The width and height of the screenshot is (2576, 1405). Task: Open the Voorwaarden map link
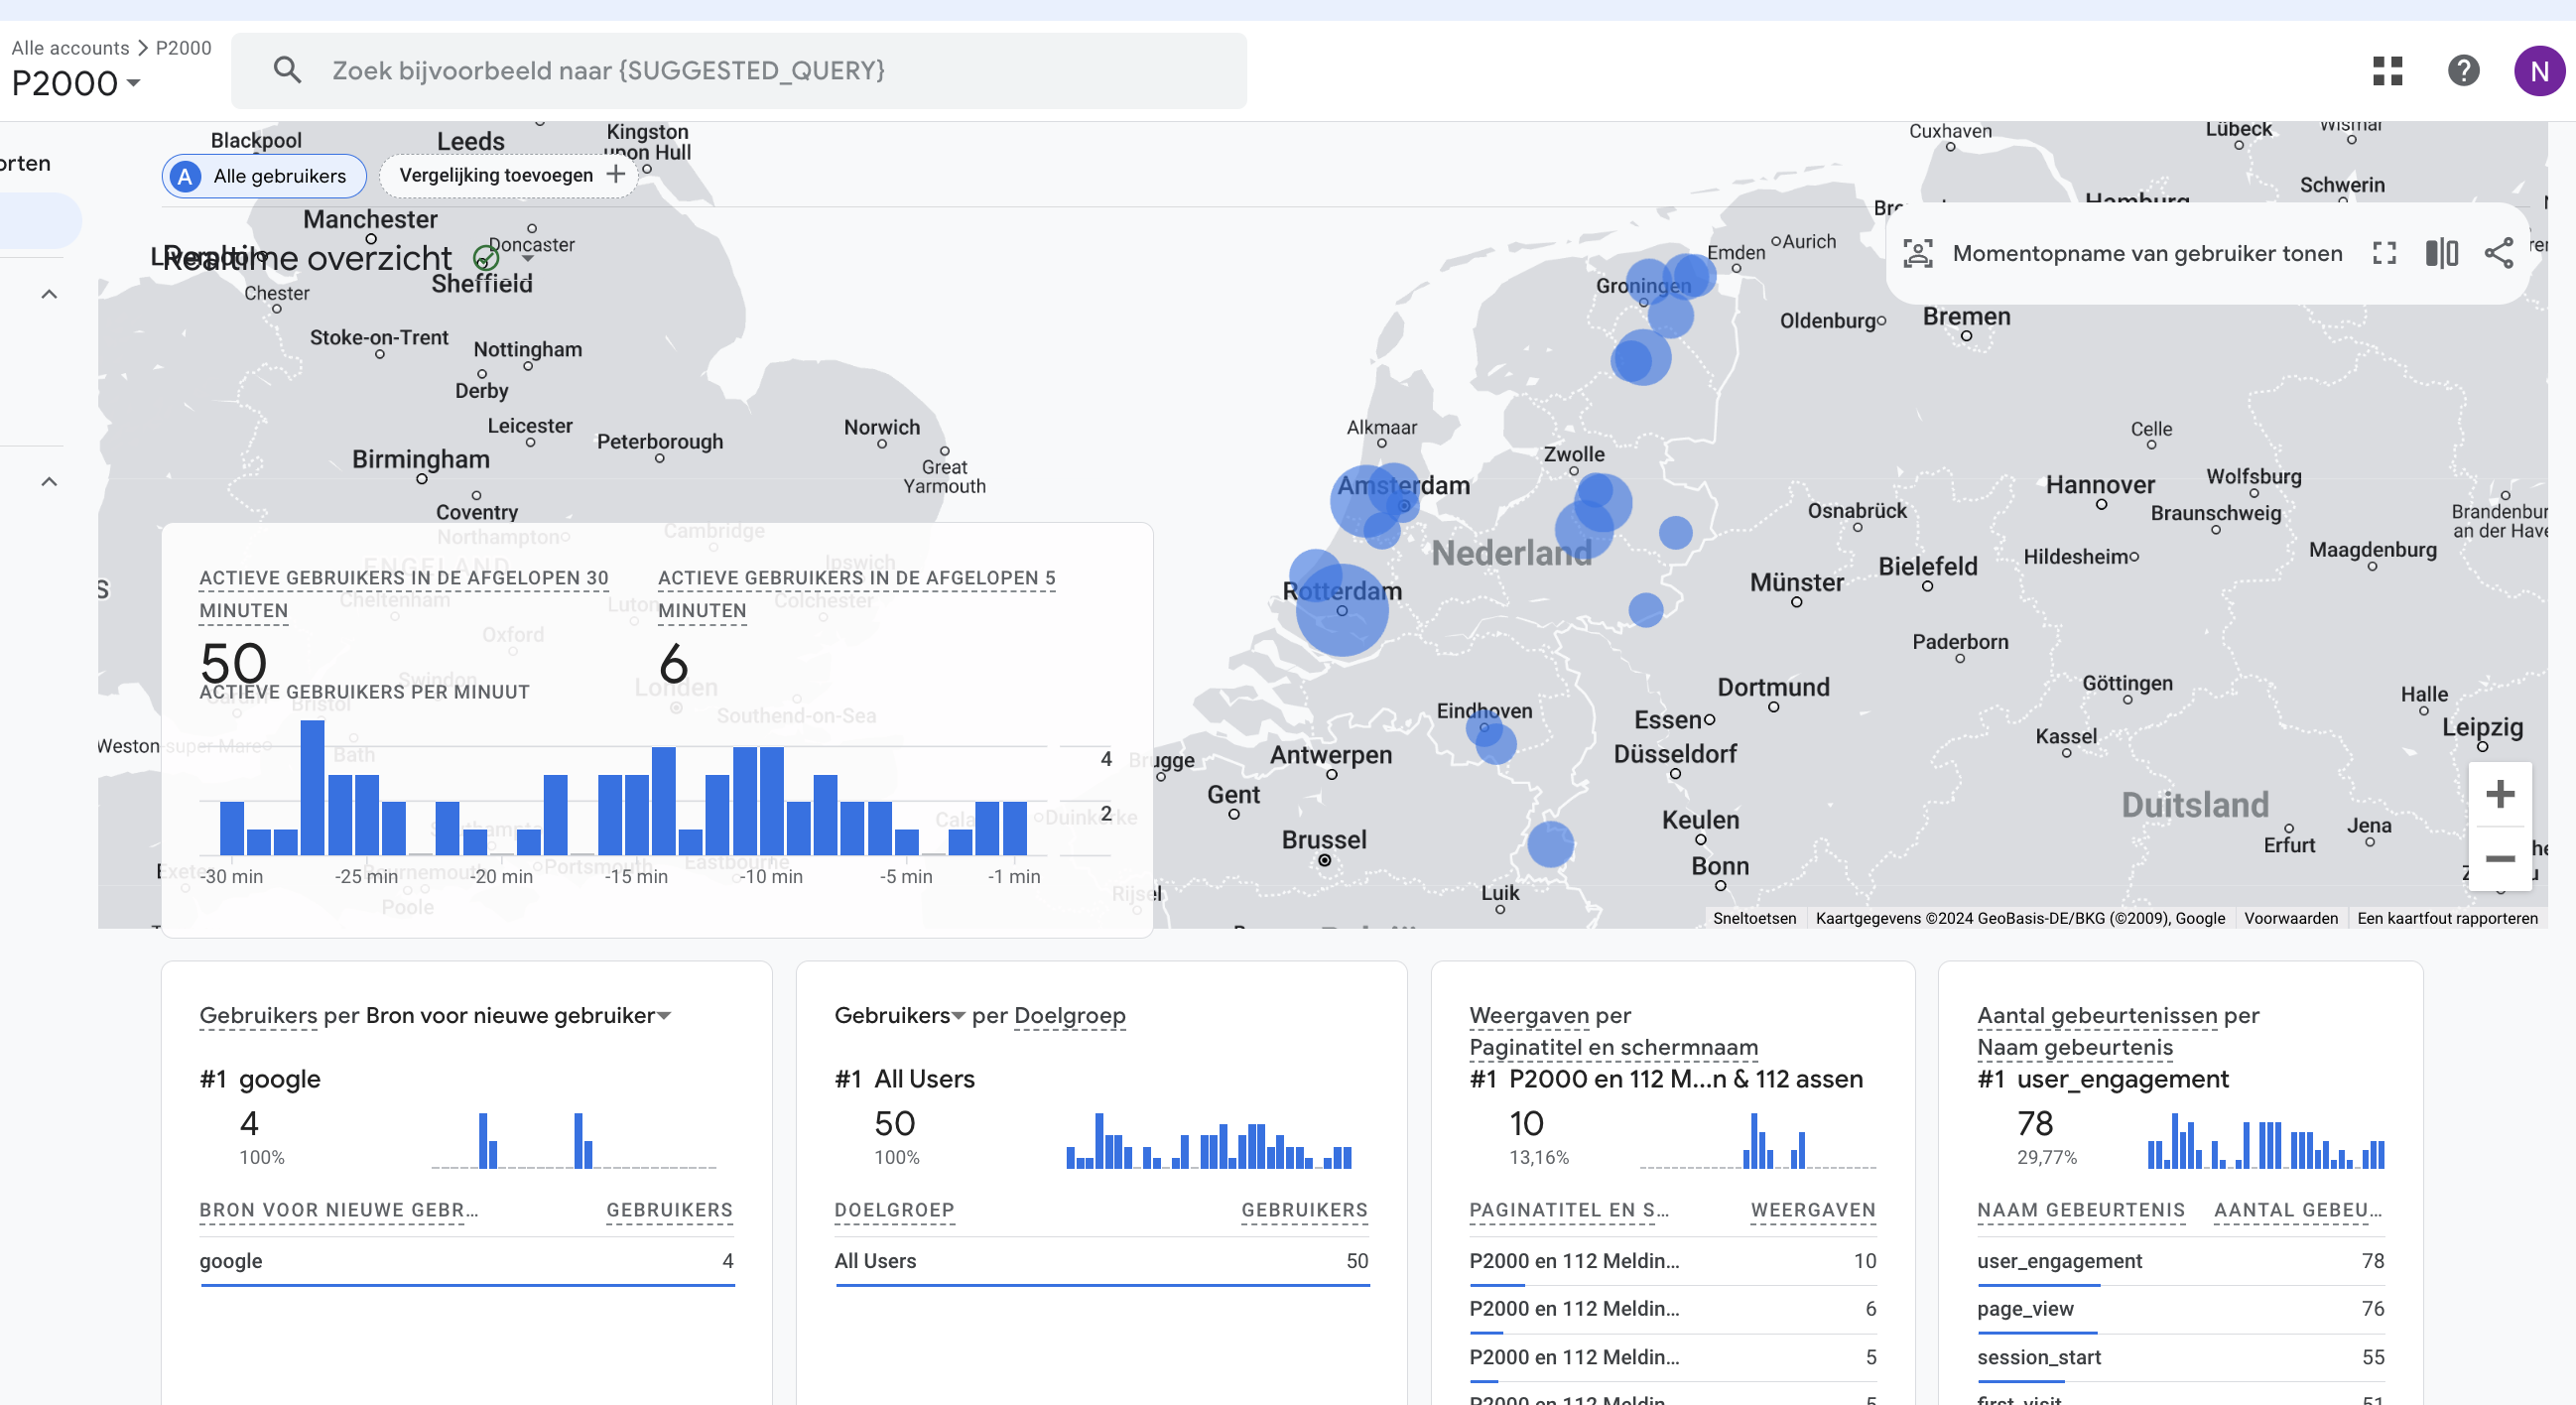(x=2290, y=918)
